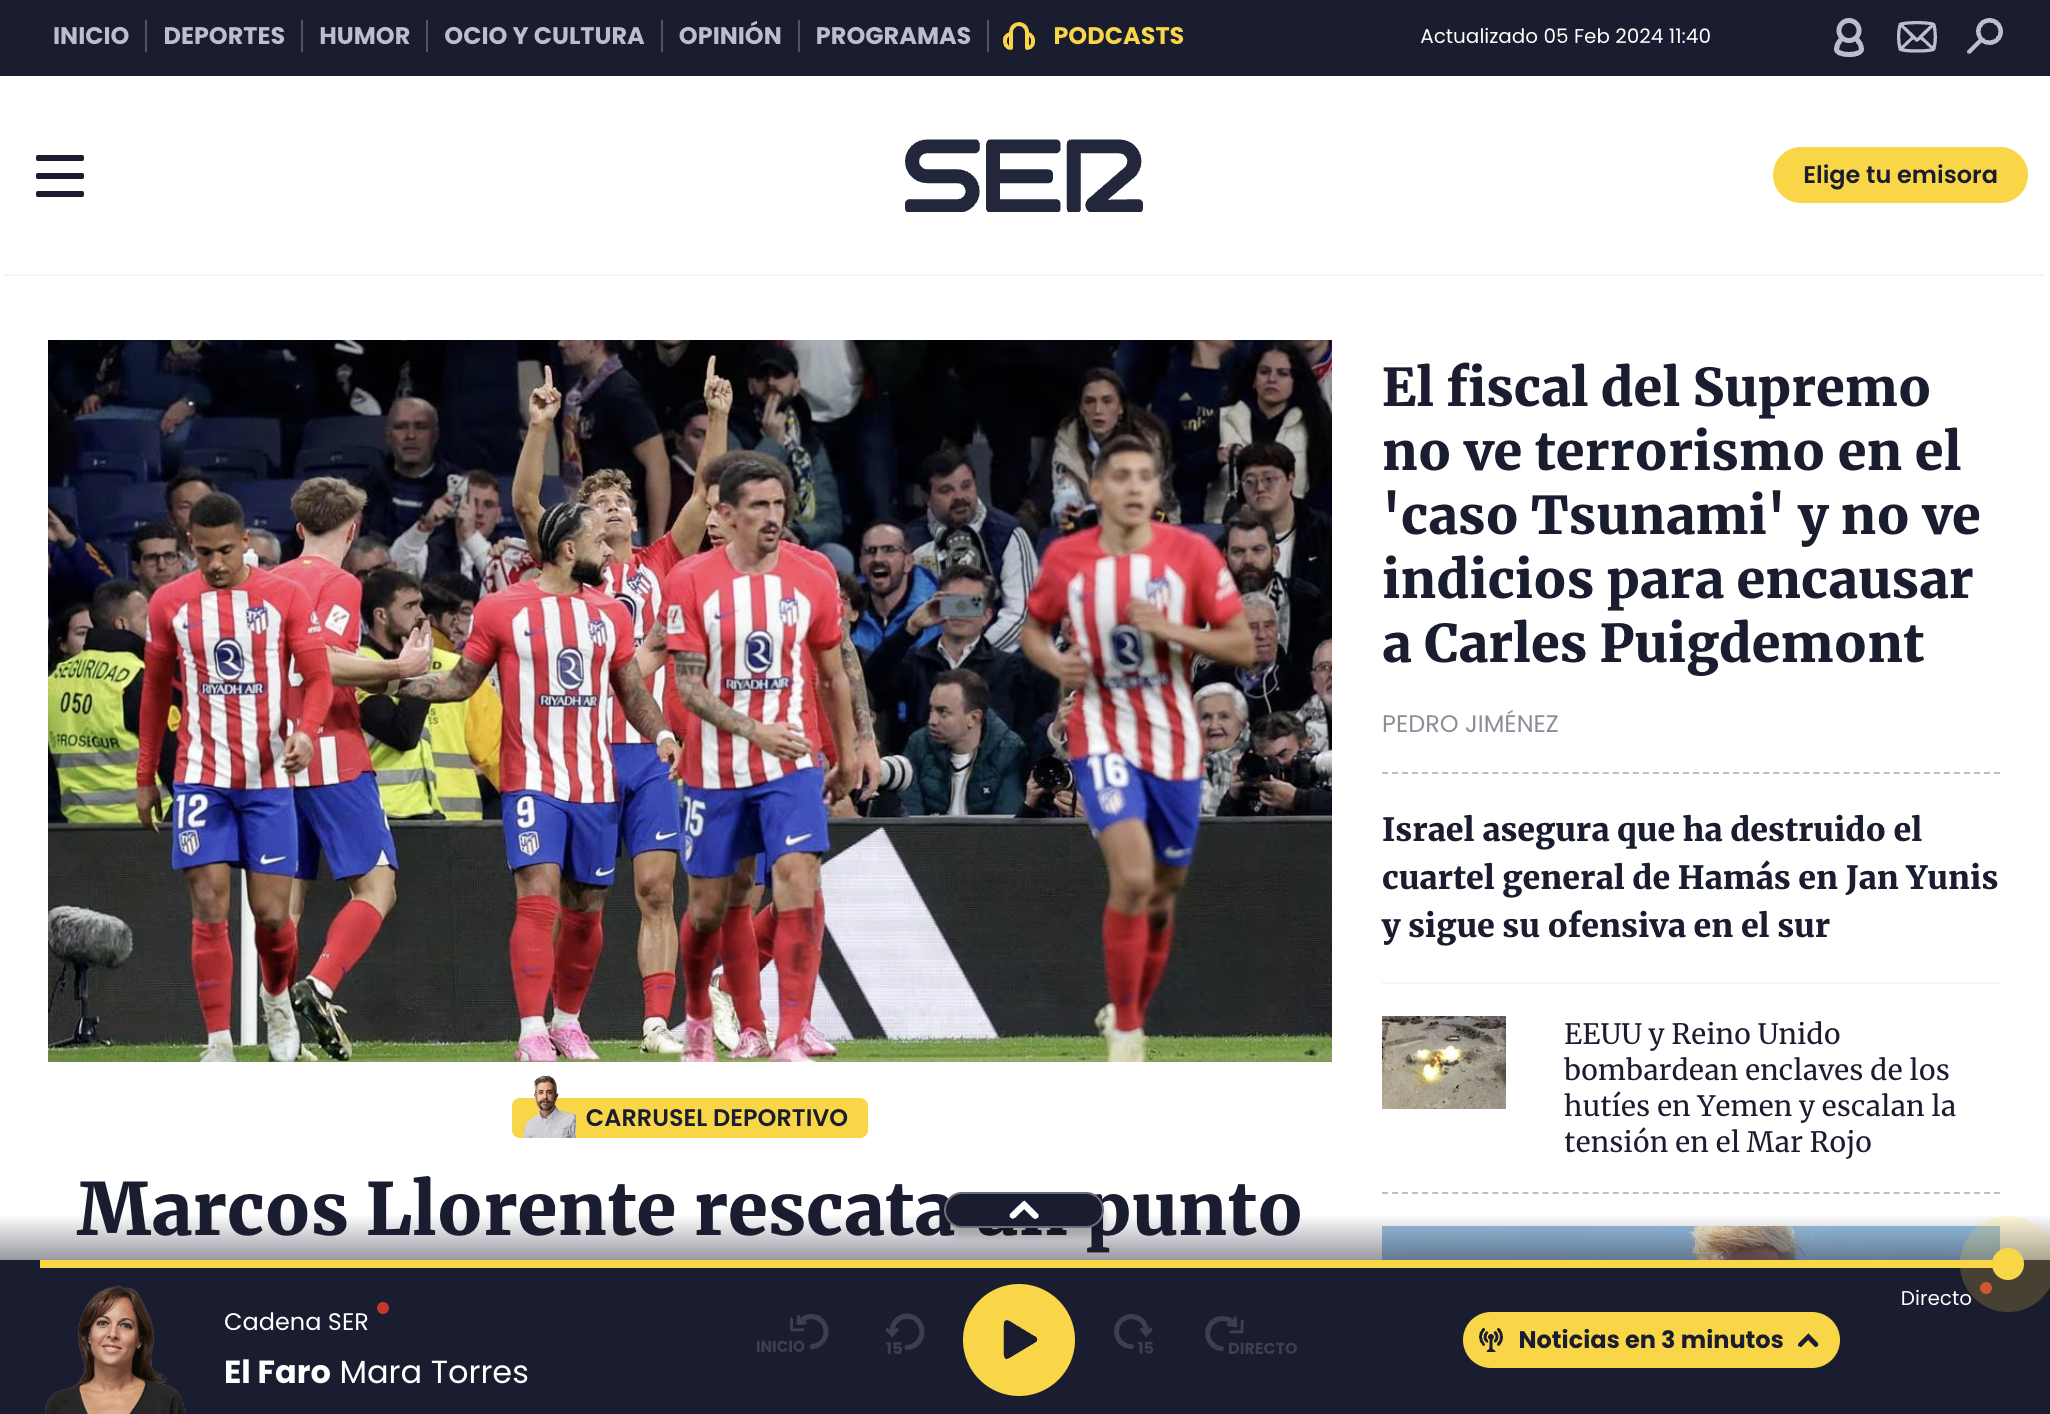Image resolution: width=2050 pixels, height=1414 pixels.
Task: Open the hamburger menu icon
Action: pos(60,176)
